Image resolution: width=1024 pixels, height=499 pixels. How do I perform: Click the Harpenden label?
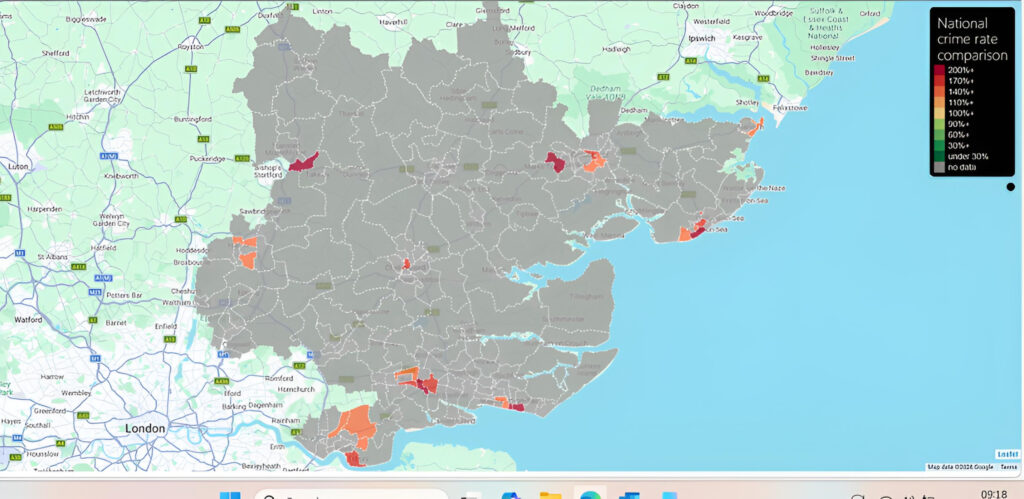pyautogui.click(x=44, y=209)
